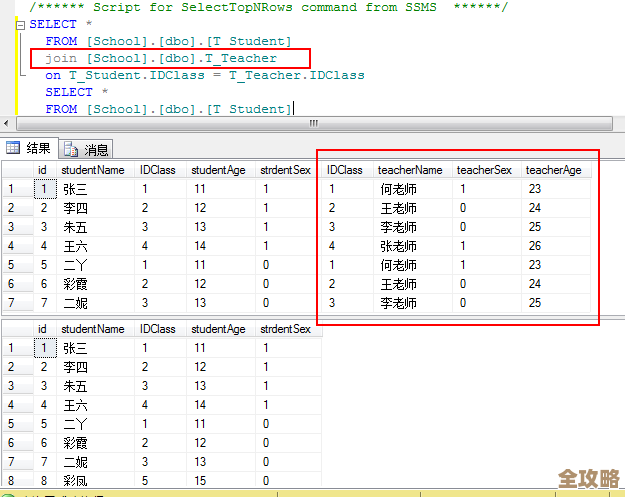Click the second SELECT * line in editor
This screenshot has width=625, height=497.
point(77,92)
